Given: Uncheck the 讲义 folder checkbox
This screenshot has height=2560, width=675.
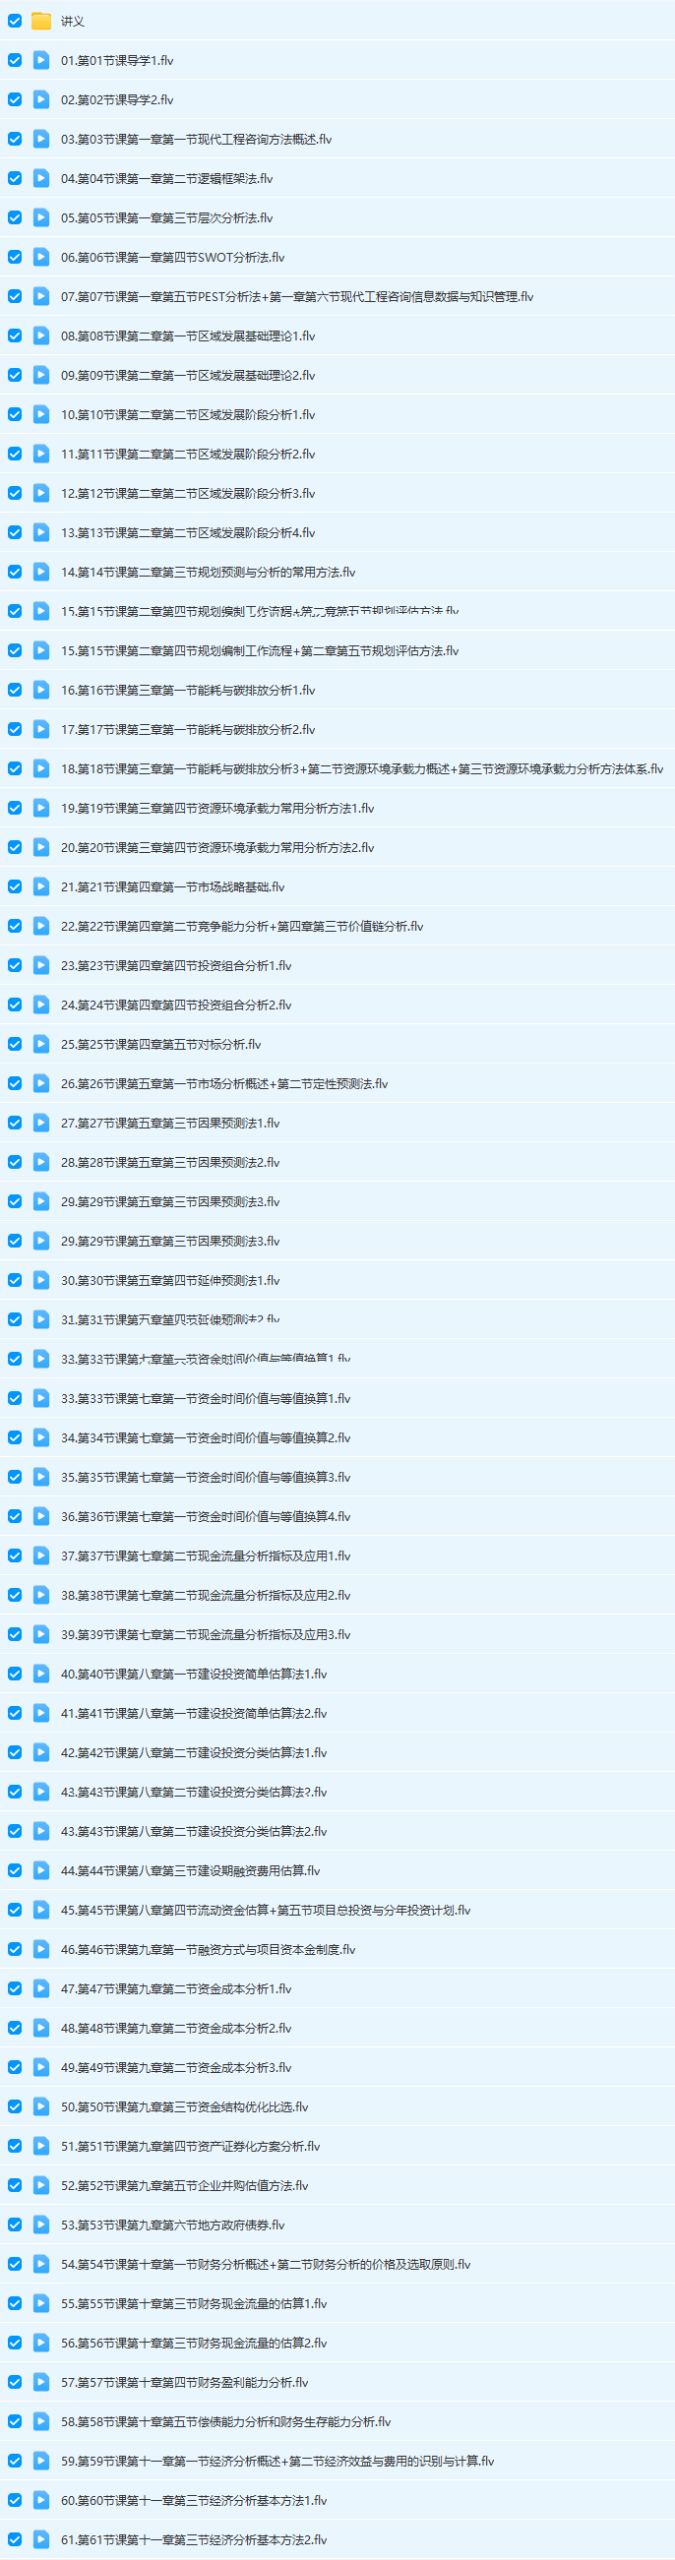Looking at the screenshot, I should tap(15, 21).
